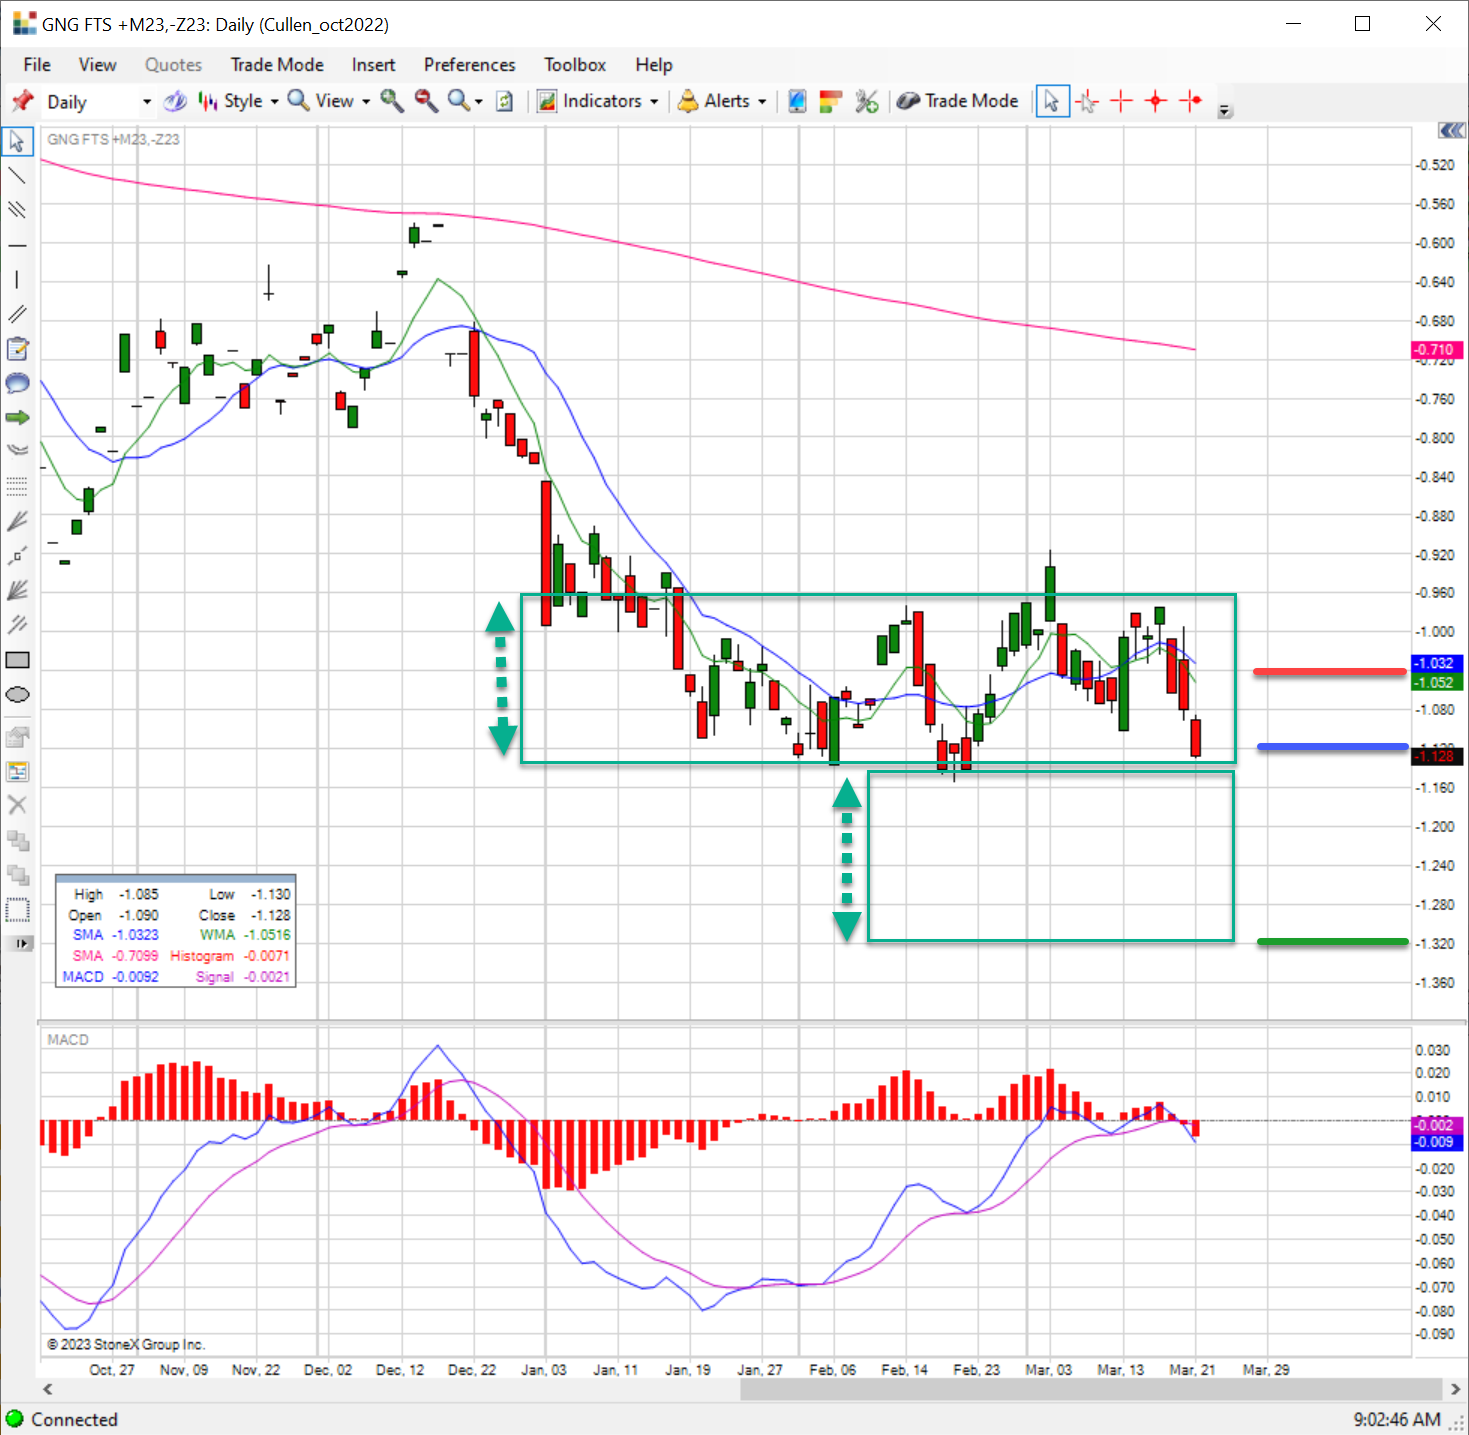Select the parallel channel lines tool
The image size is (1469, 1435).
coord(17,210)
